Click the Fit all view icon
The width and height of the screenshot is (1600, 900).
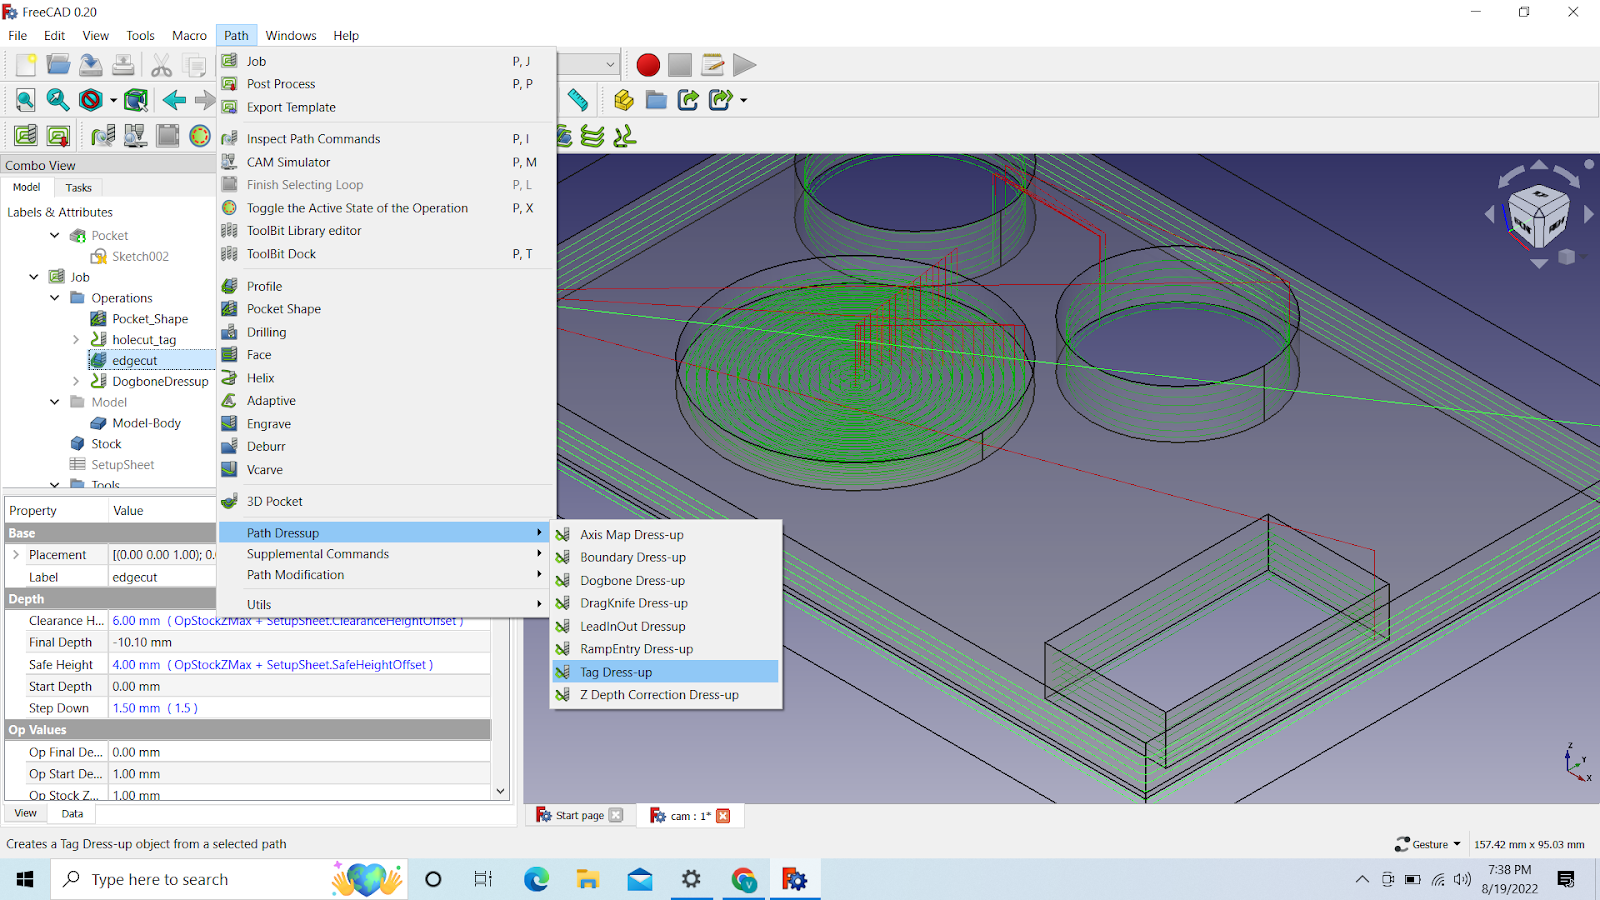[x=26, y=100]
